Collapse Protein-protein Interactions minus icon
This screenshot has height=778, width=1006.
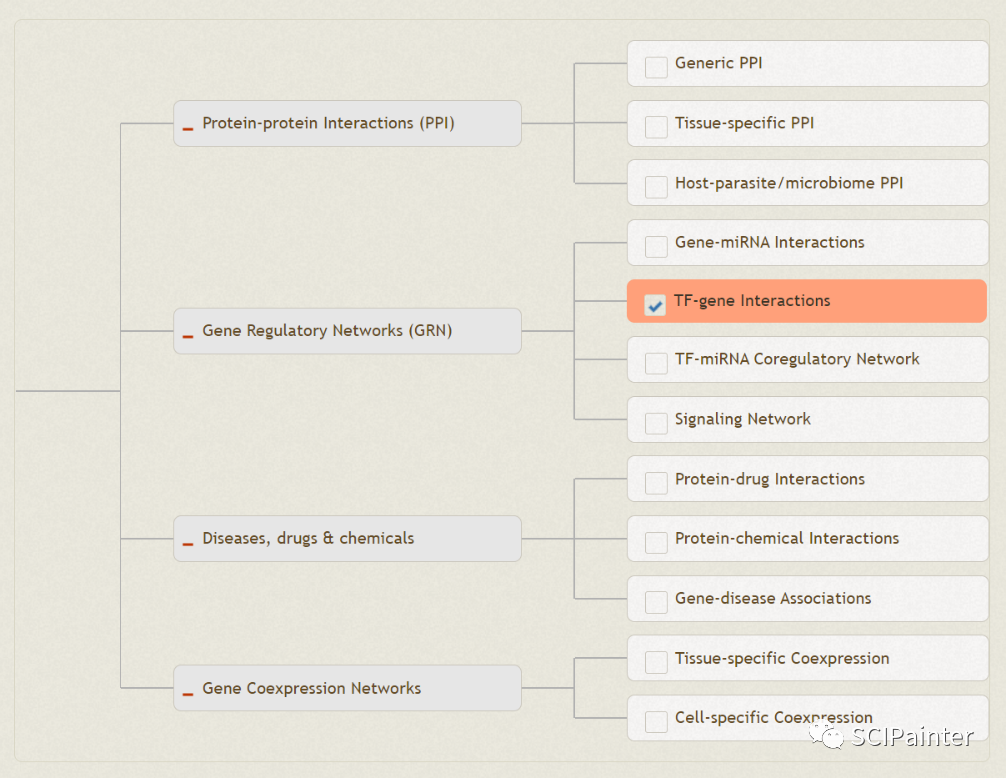tap(188, 128)
